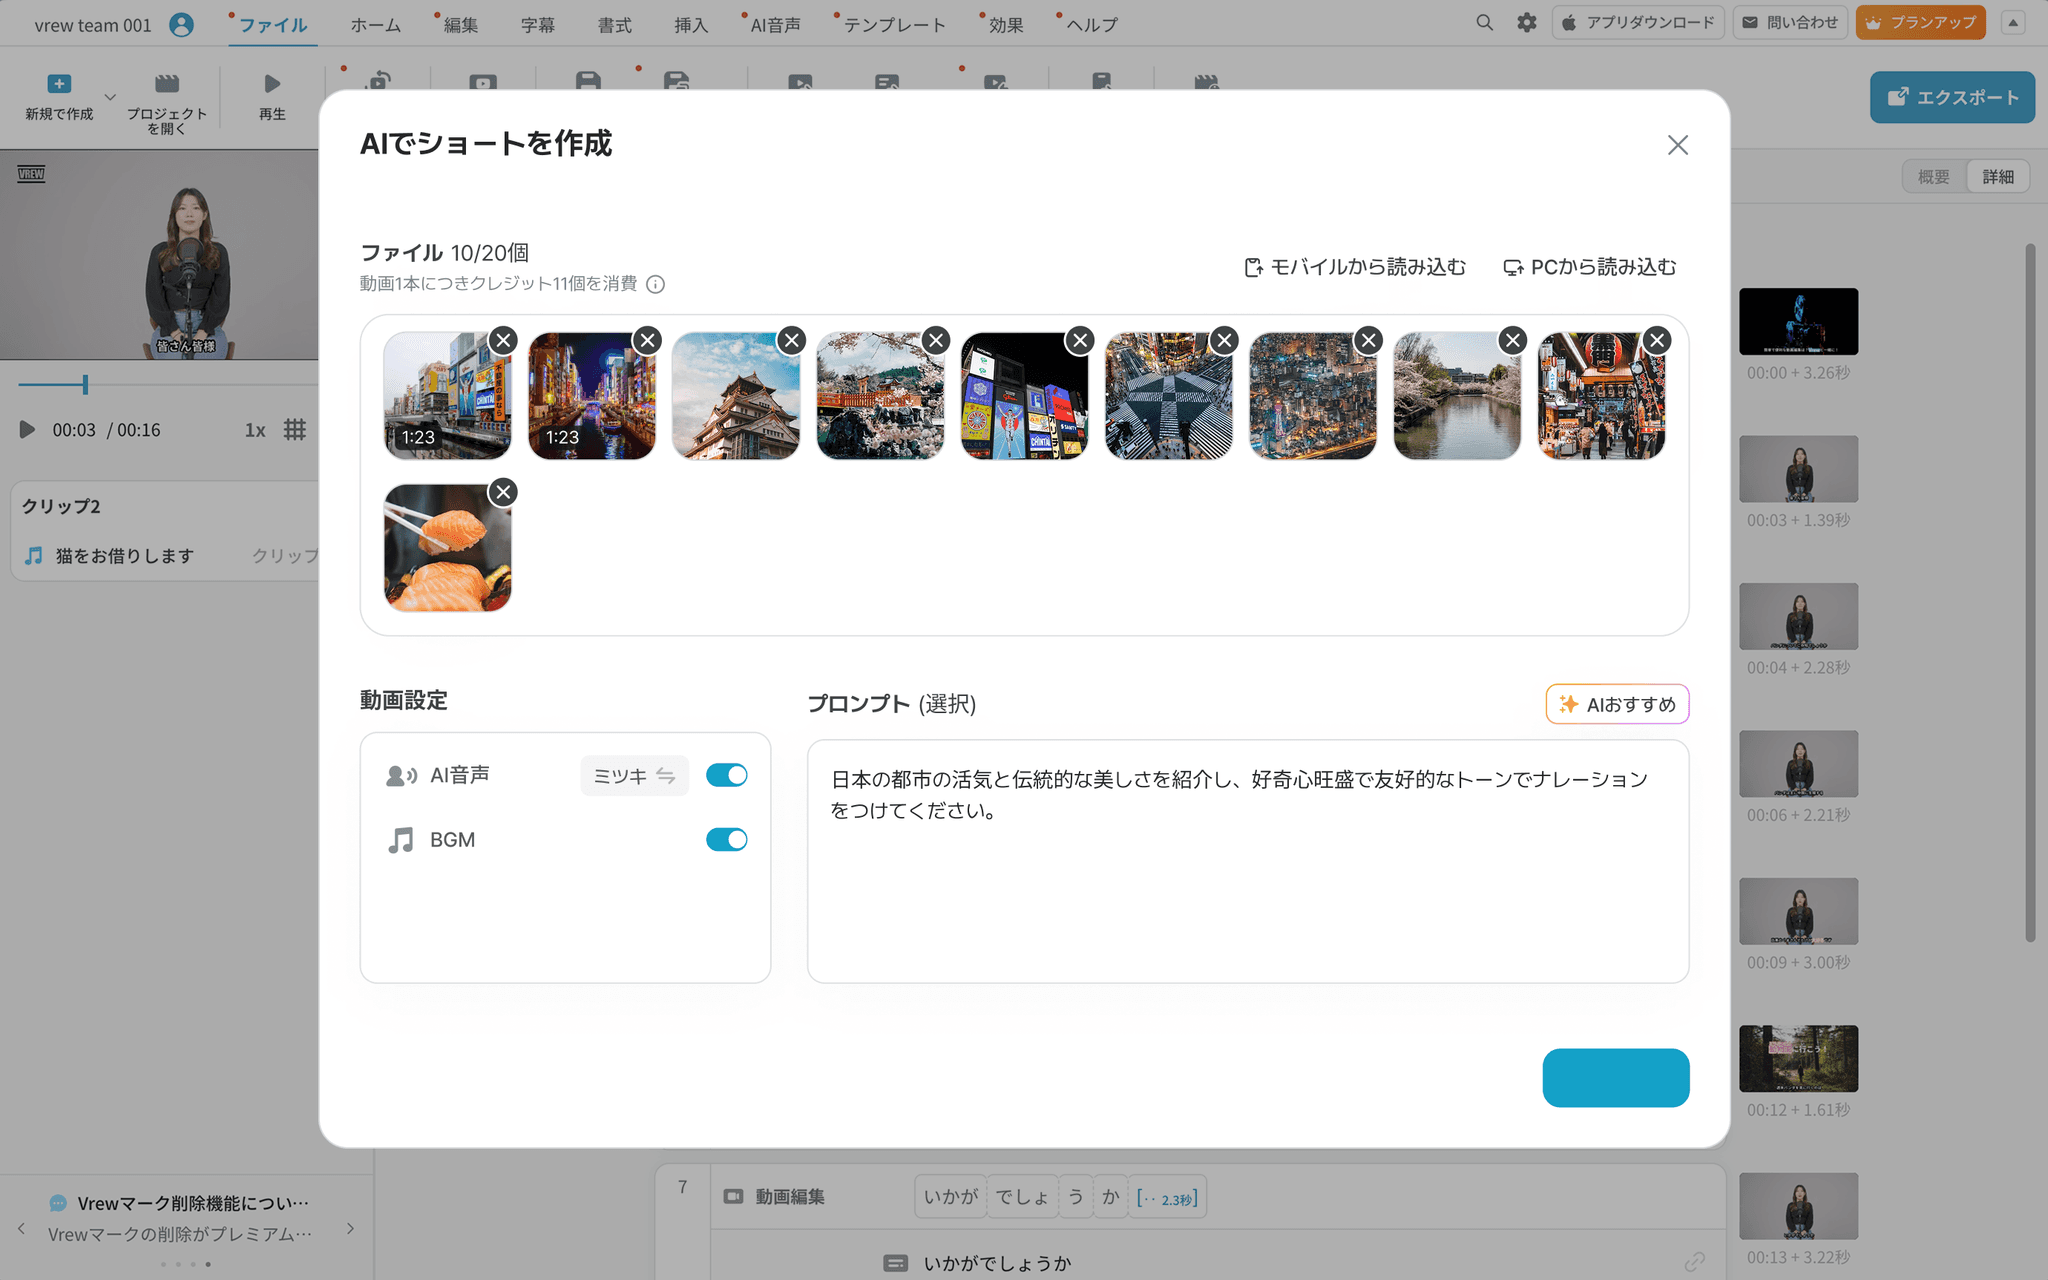Click the AIおすすめ button
Image resolution: width=2048 pixels, height=1280 pixels.
1616,704
